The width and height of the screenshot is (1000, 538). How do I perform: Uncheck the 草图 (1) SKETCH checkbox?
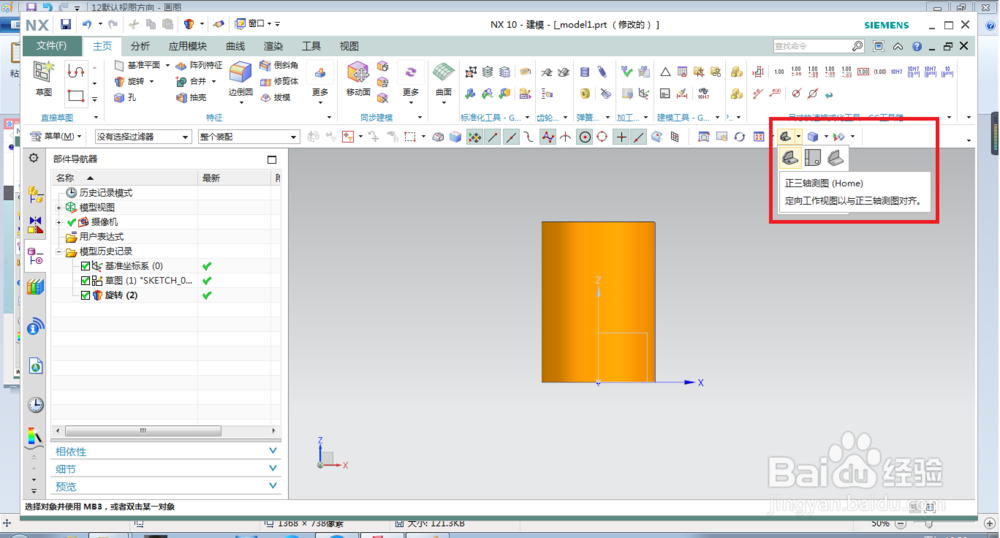tap(85, 280)
